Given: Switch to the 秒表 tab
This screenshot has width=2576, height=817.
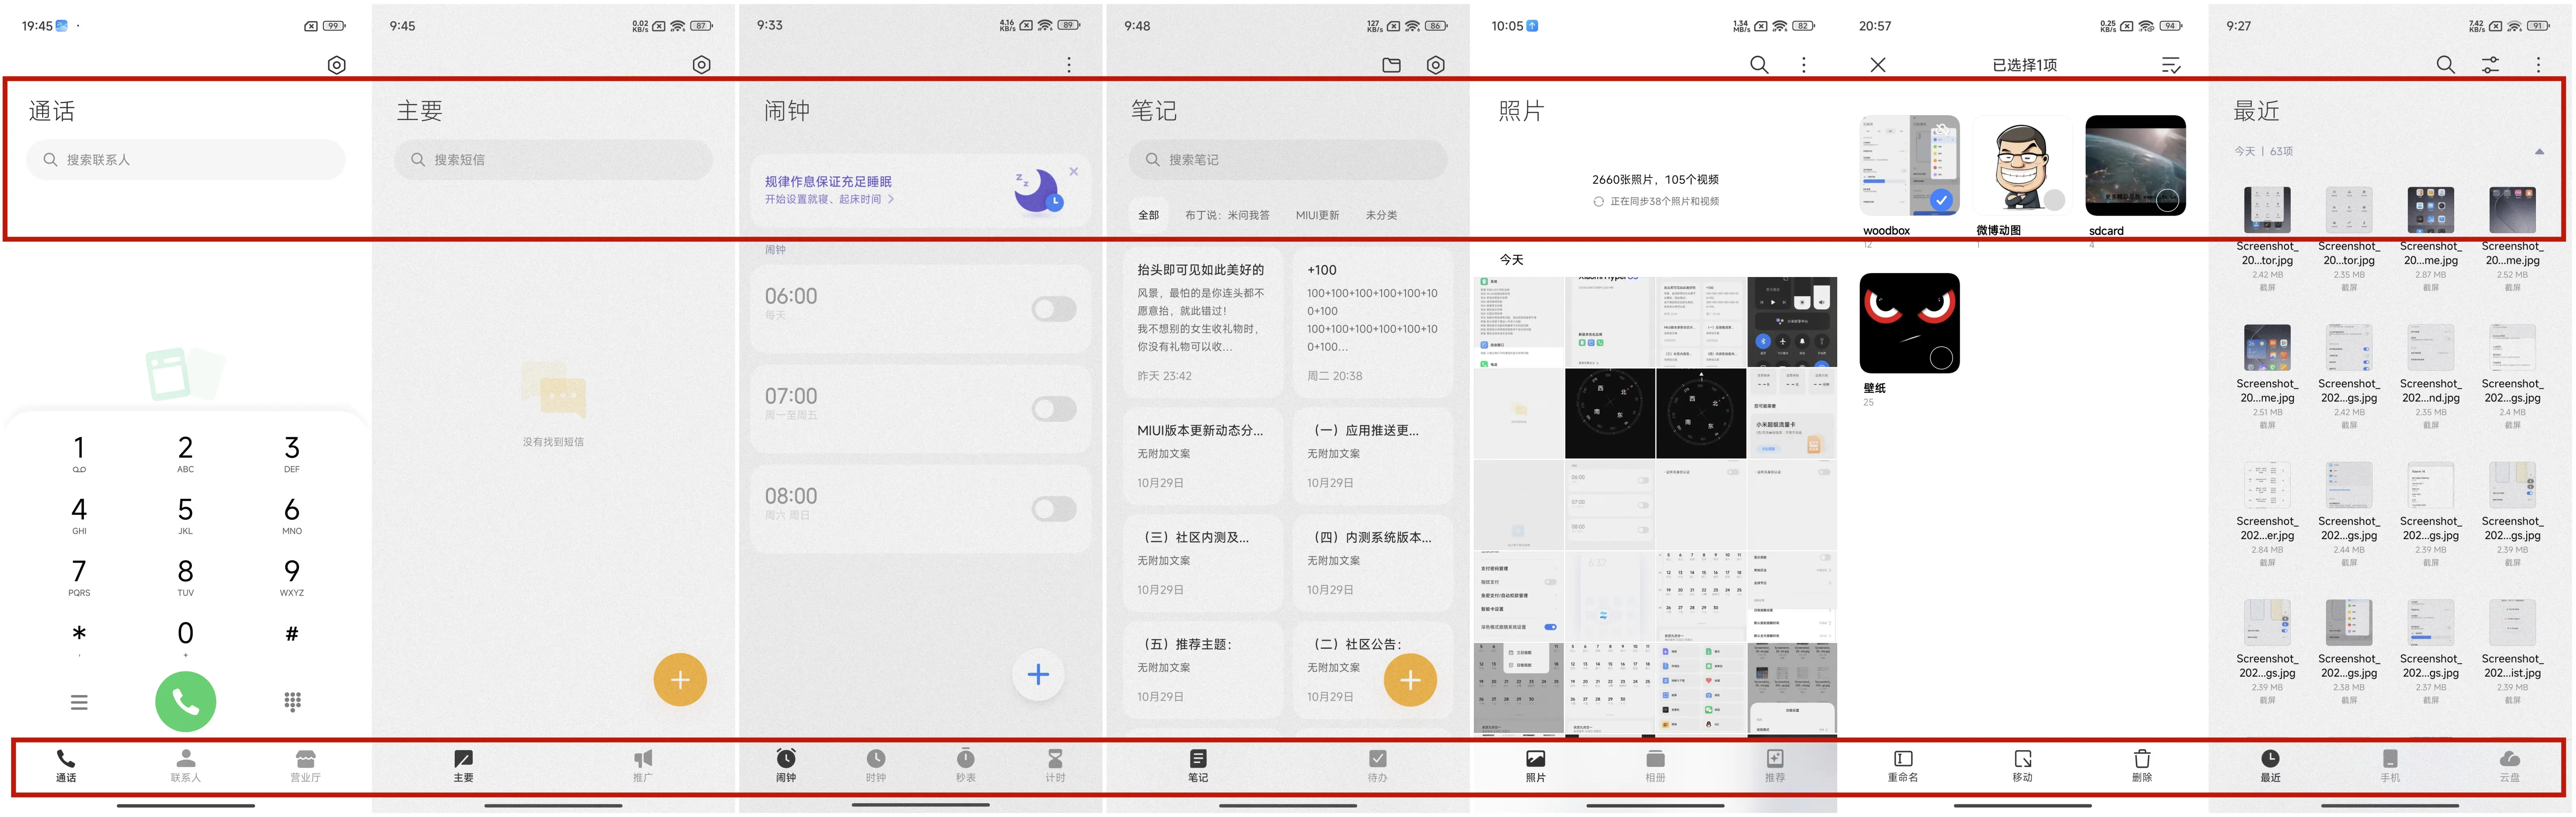Looking at the screenshot, I should [965, 766].
